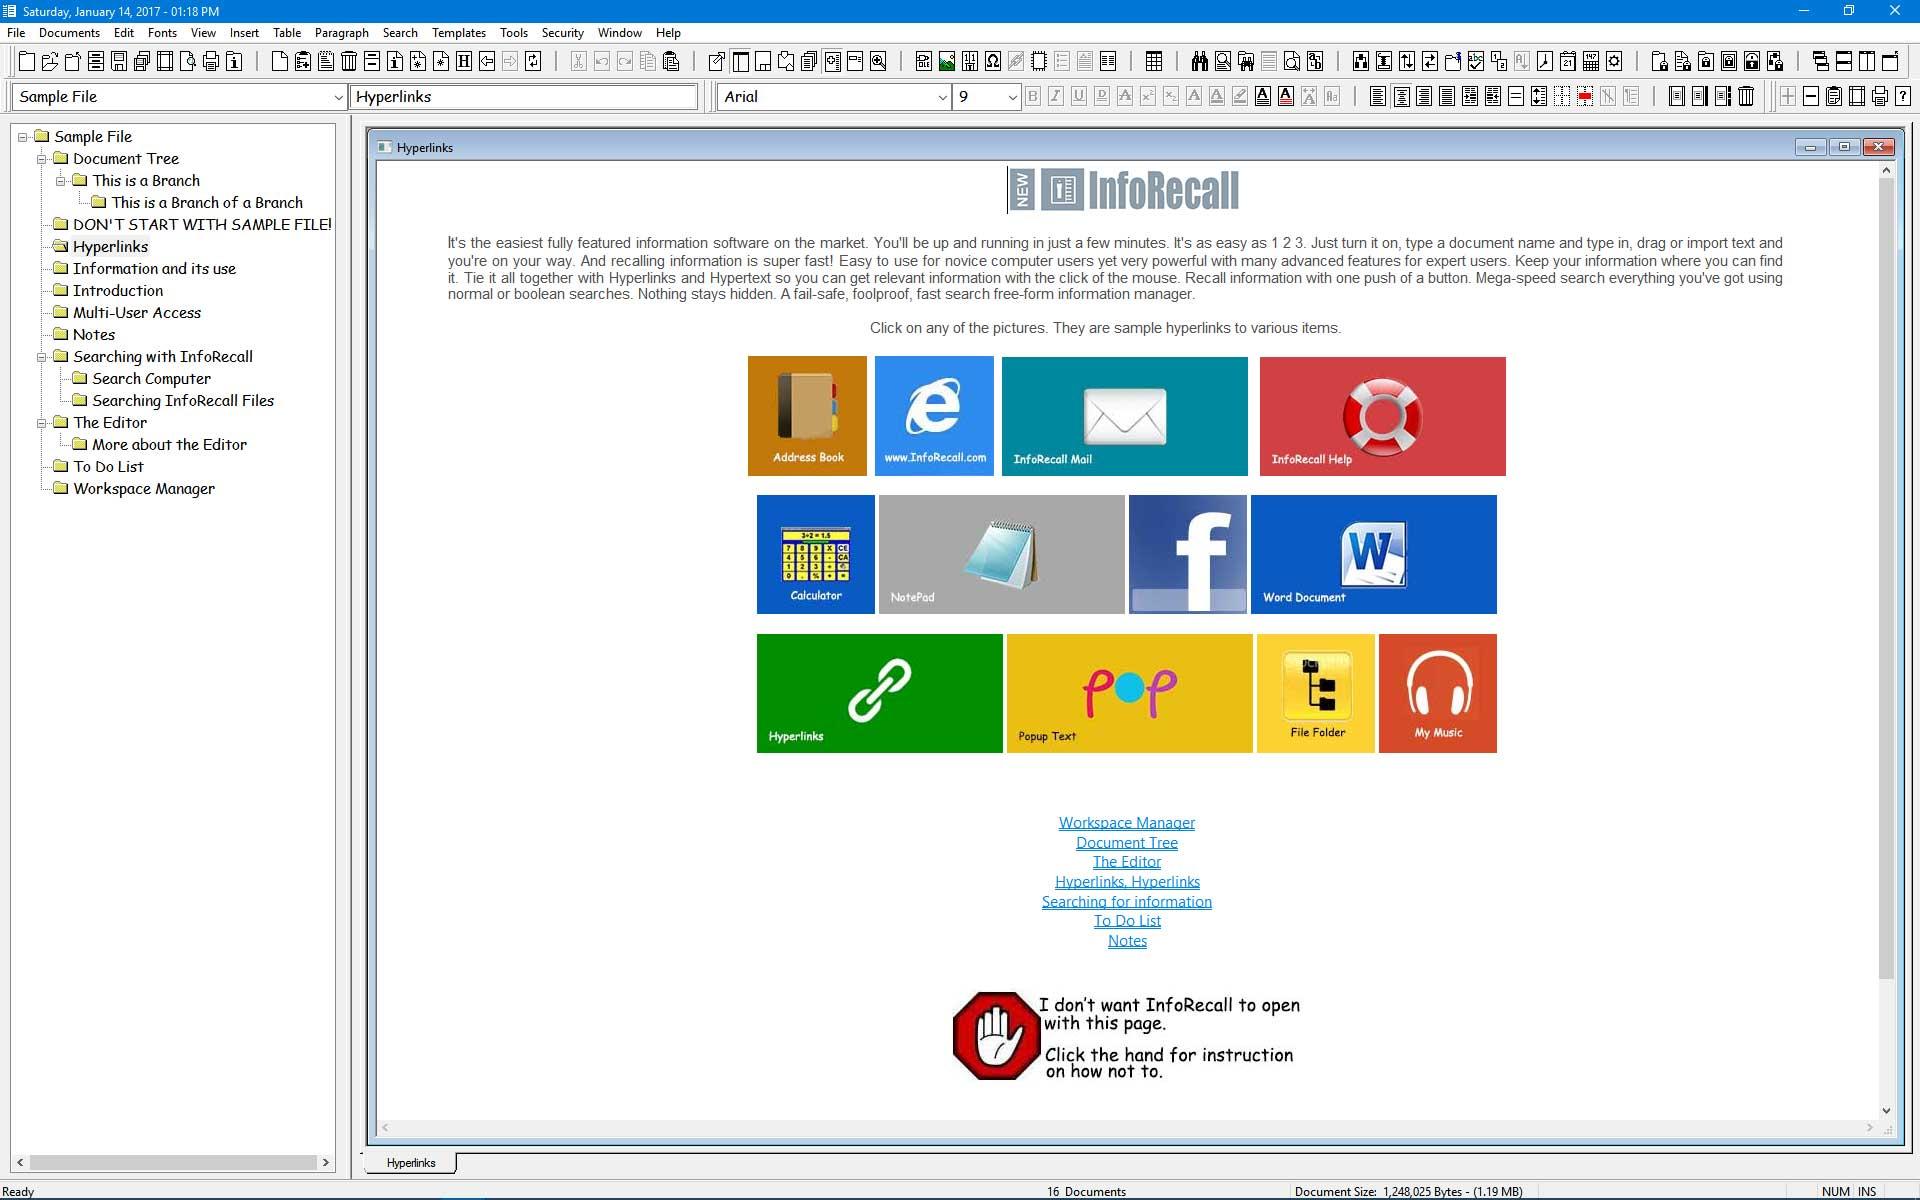Open the Security menu
Screen dimensions: 1920x1200
click(563, 33)
